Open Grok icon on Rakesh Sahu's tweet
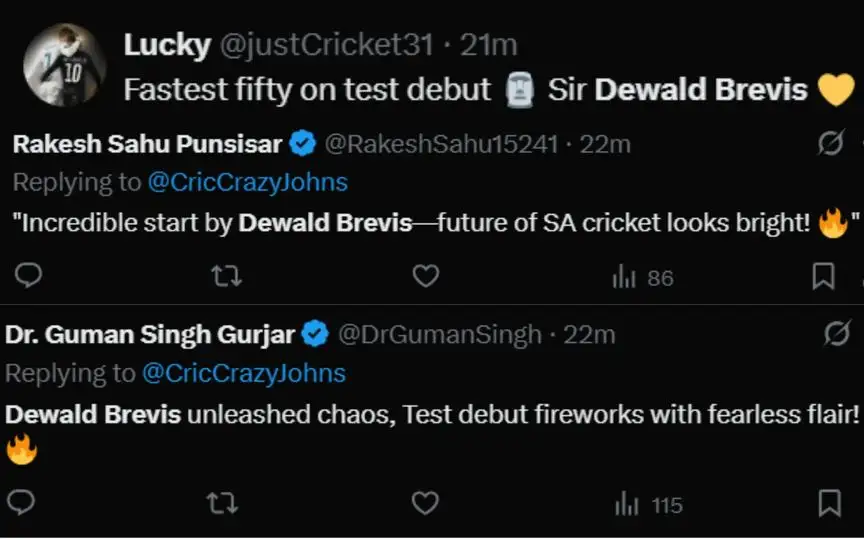Image resolution: width=864 pixels, height=540 pixels. click(830, 143)
